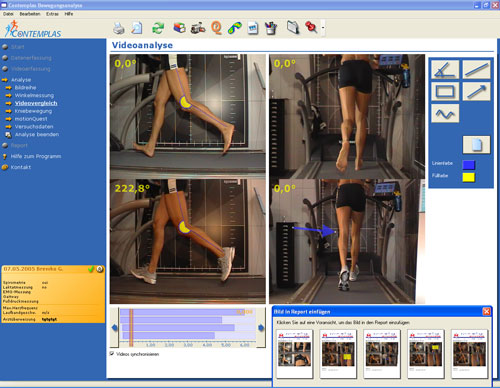Click the foot pressure footprint icon
This screenshot has width=500, height=388.
click(235, 28)
